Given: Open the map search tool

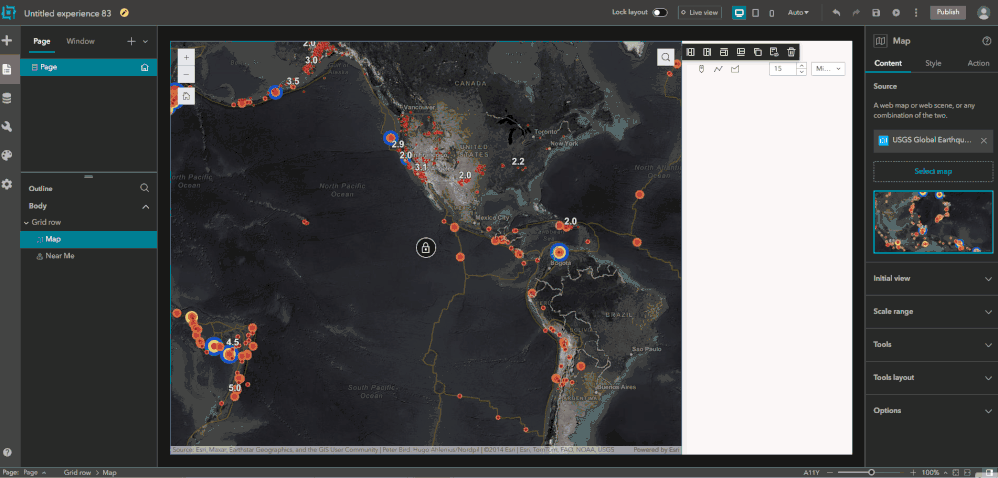Looking at the screenshot, I should click(665, 57).
